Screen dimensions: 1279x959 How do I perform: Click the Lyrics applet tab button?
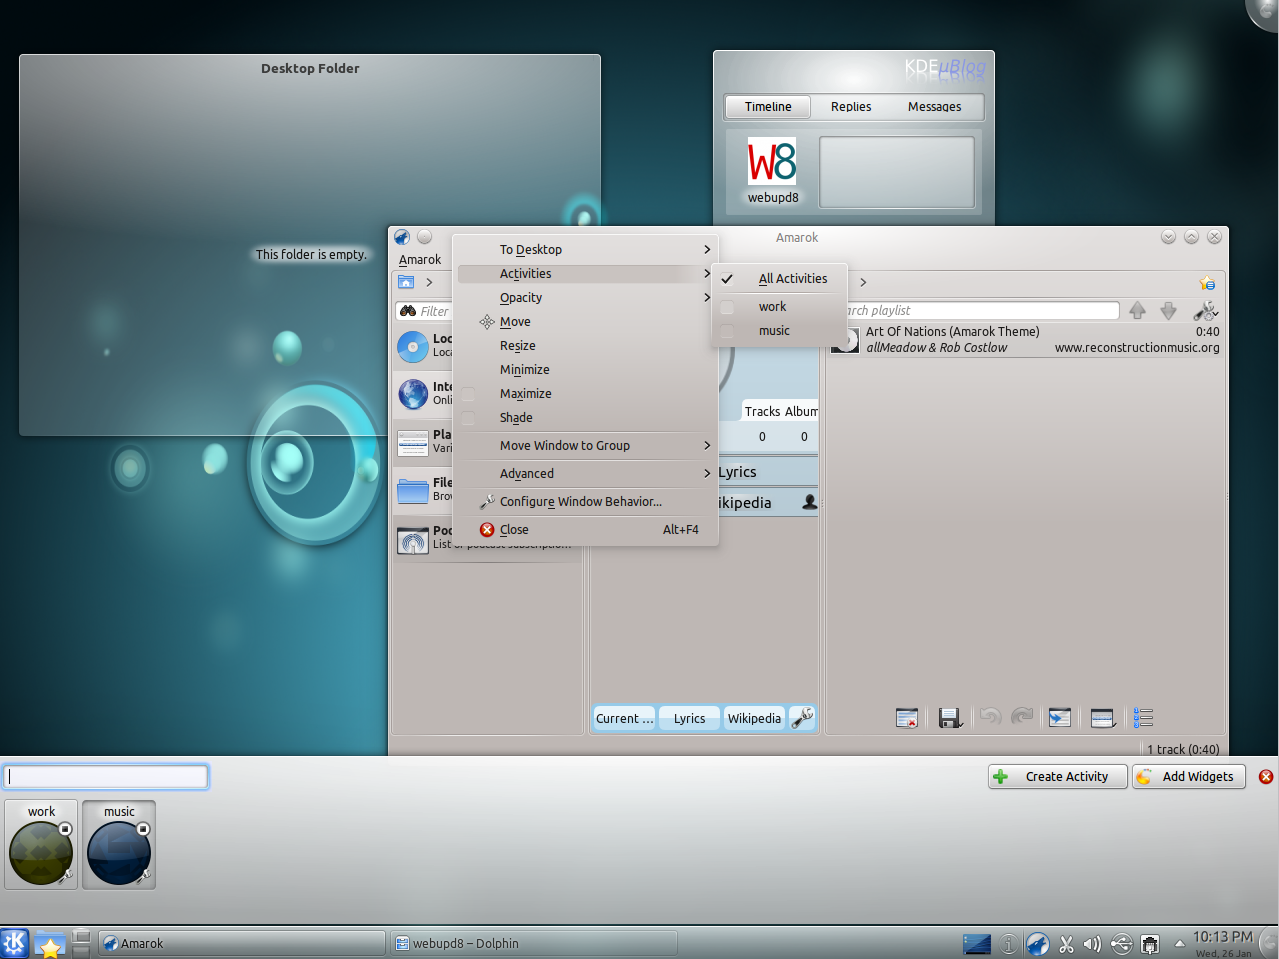[689, 718]
